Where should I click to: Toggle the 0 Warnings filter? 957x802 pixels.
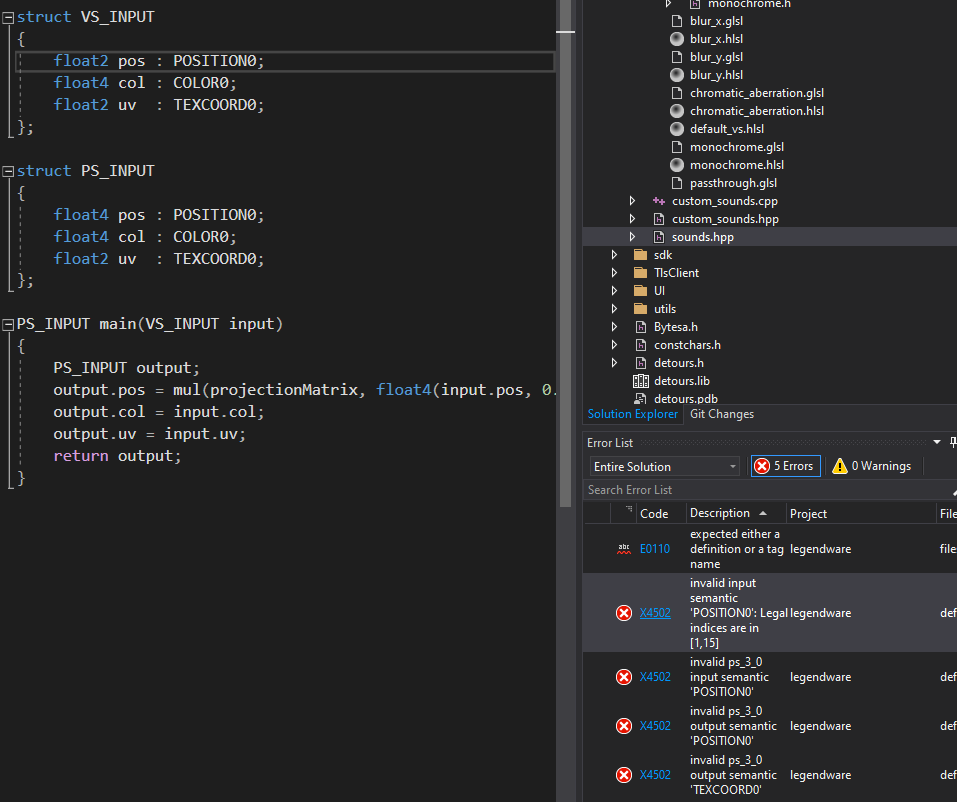pyautogui.click(x=871, y=466)
